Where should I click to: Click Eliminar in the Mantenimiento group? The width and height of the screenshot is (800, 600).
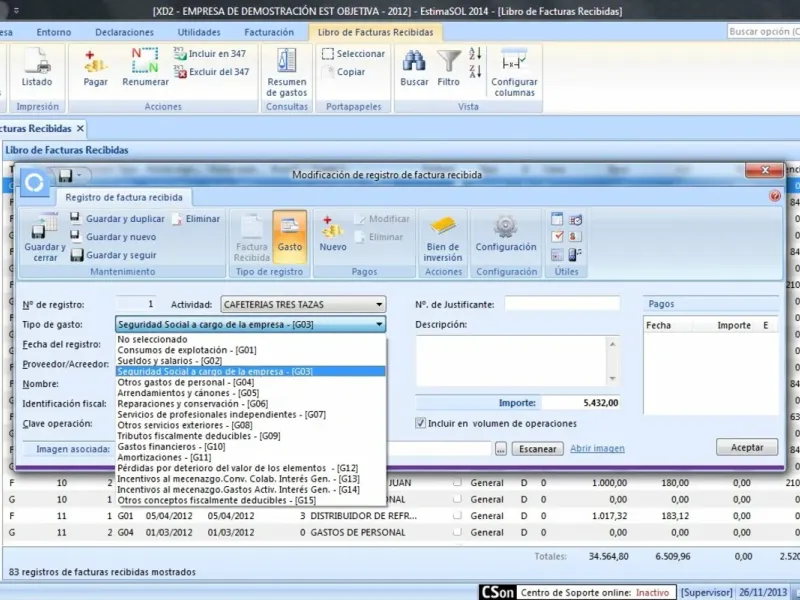click(196, 218)
